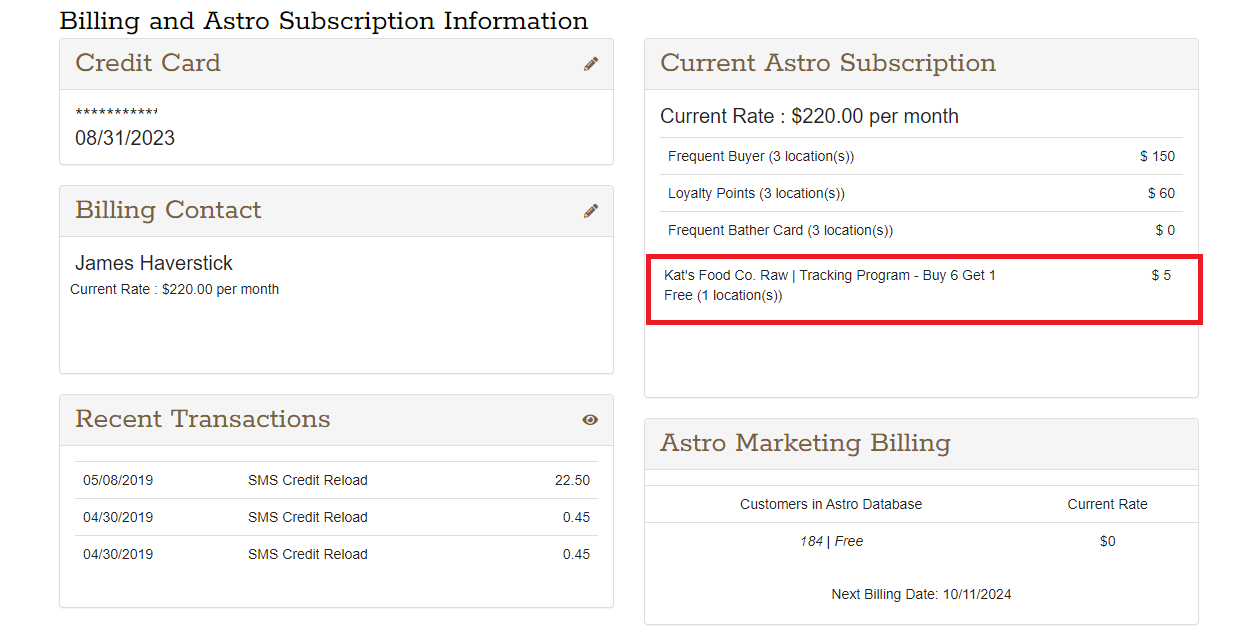Click the Current Astro Subscription header
Viewport: 1244px width, 640px height.
click(x=828, y=63)
